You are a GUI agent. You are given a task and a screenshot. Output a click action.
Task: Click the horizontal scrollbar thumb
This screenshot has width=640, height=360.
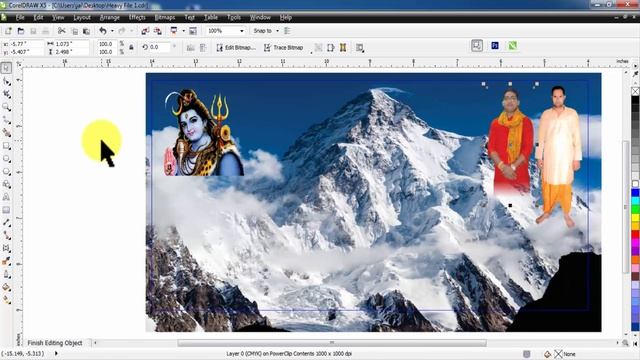click(x=331, y=343)
